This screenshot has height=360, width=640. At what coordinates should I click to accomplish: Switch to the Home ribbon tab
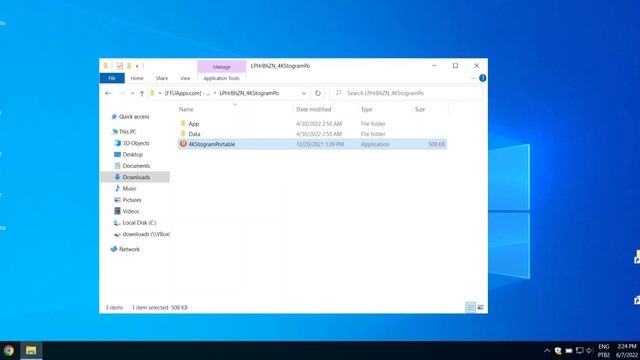point(137,78)
